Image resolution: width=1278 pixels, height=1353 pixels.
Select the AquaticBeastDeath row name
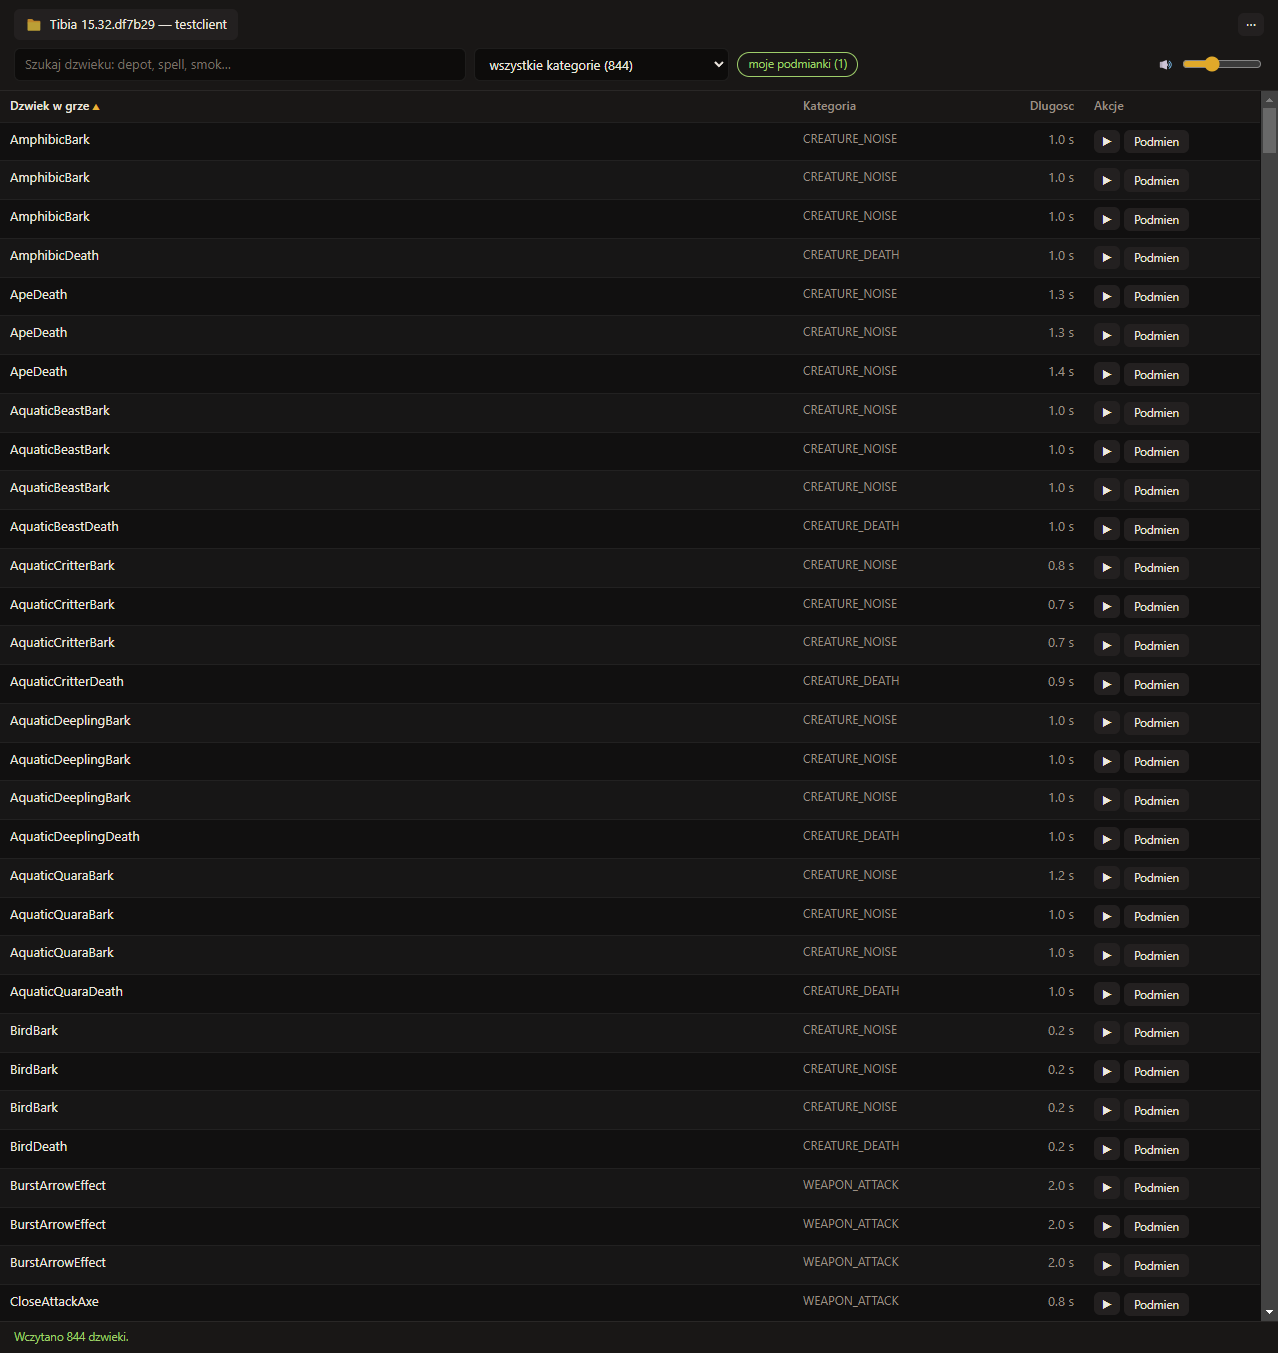click(x=64, y=527)
